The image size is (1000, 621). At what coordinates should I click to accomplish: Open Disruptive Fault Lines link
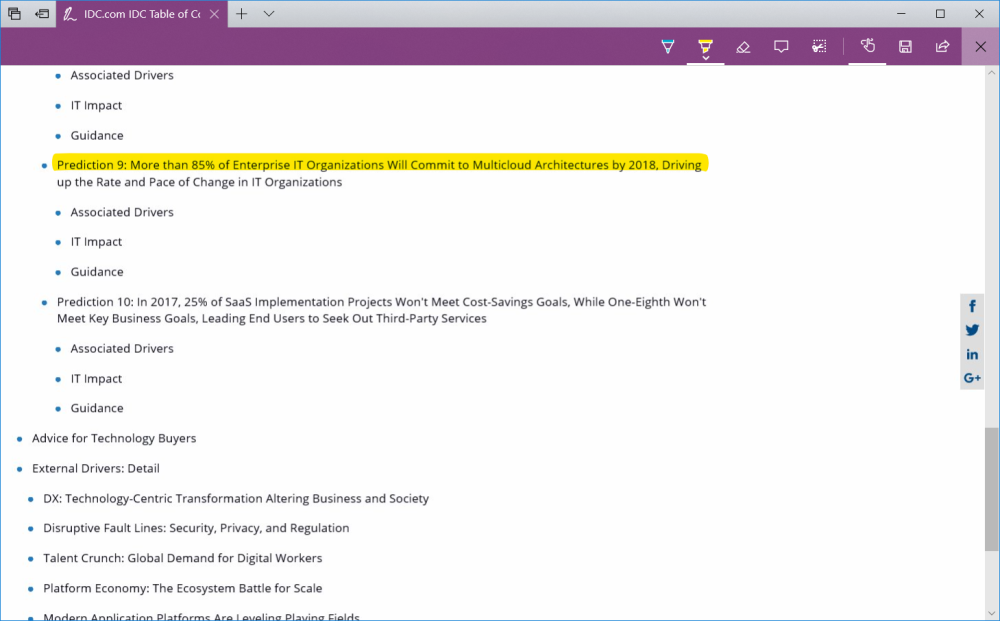point(196,528)
